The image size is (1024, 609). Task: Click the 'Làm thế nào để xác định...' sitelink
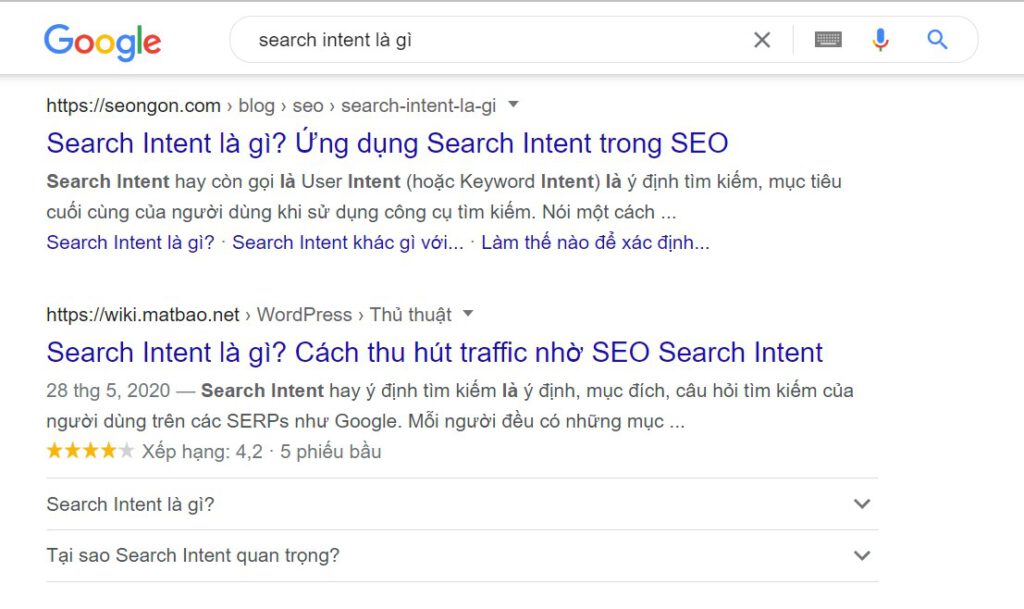(x=596, y=242)
